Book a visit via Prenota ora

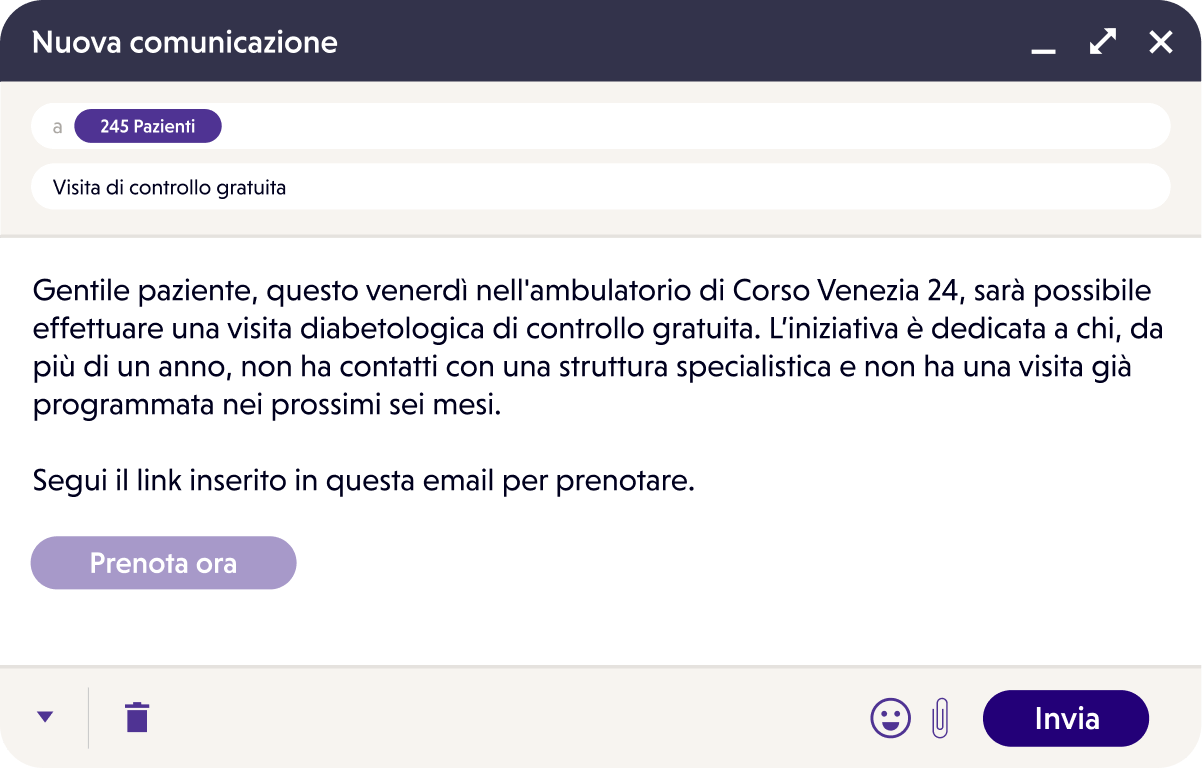(163, 562)
